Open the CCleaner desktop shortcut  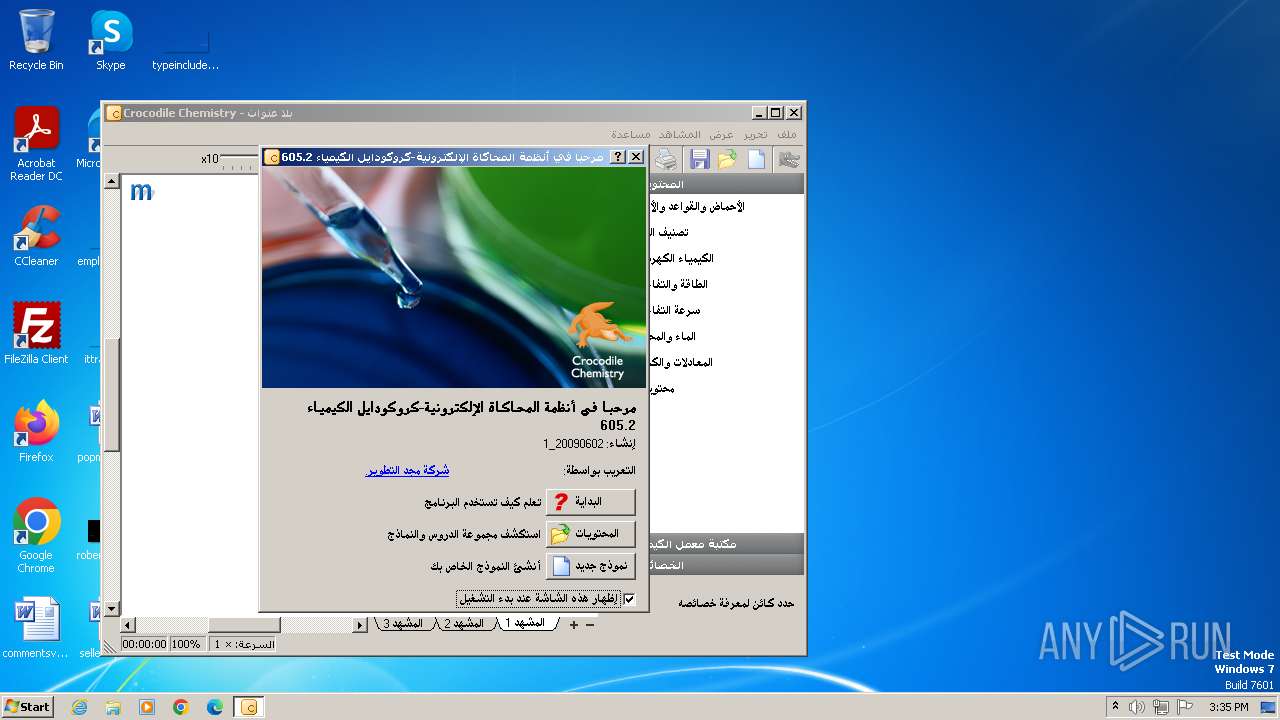pyautogui.click(x=36, y=237)
